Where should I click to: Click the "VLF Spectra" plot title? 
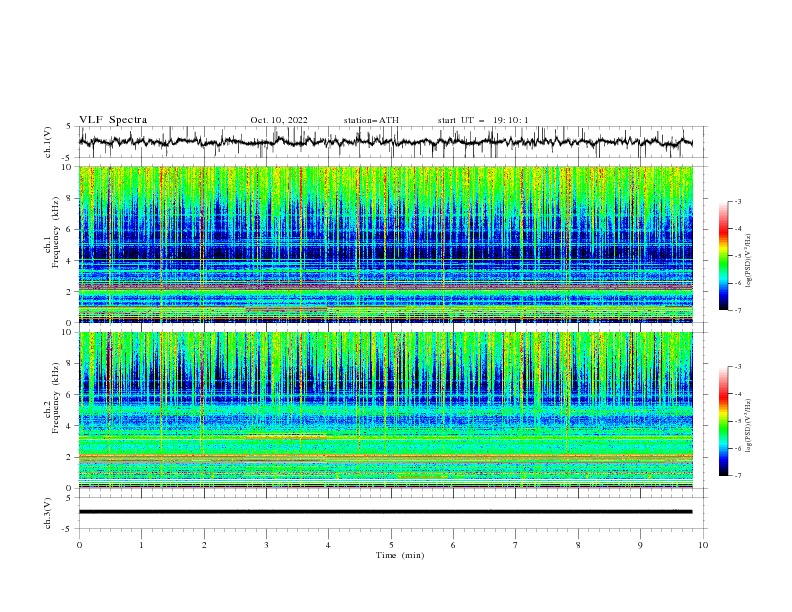point(113,120)
